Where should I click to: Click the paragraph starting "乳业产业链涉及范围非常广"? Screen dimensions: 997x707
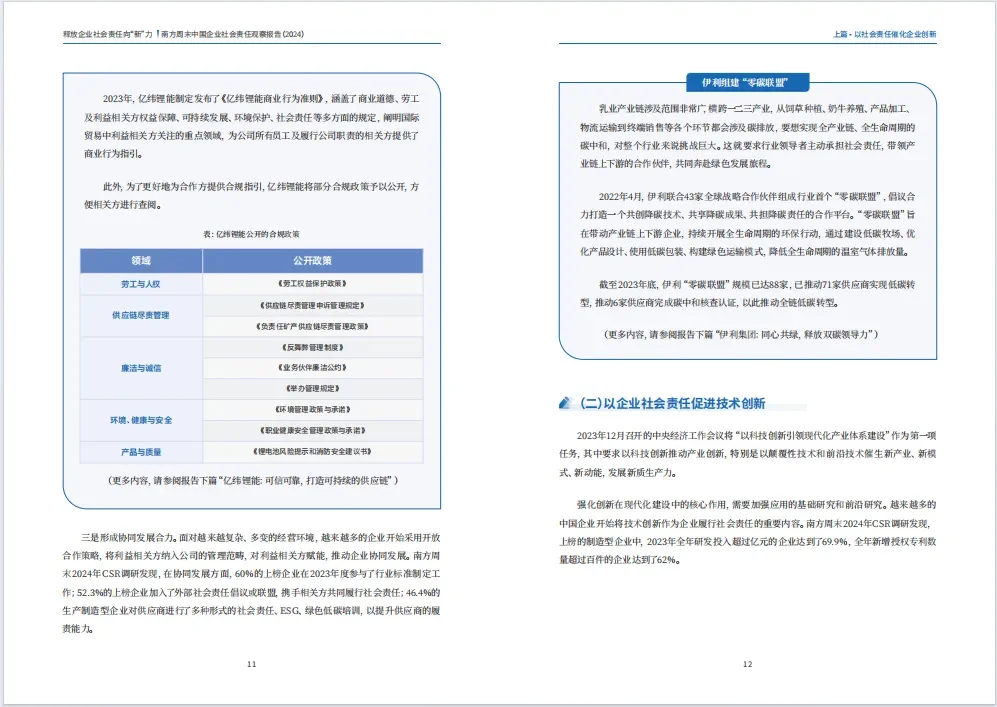748,137
